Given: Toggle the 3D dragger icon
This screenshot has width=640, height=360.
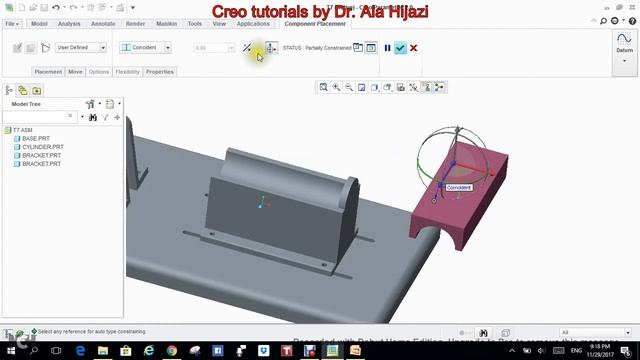Looking at the screenshot, I should click(x=271, y=48).
